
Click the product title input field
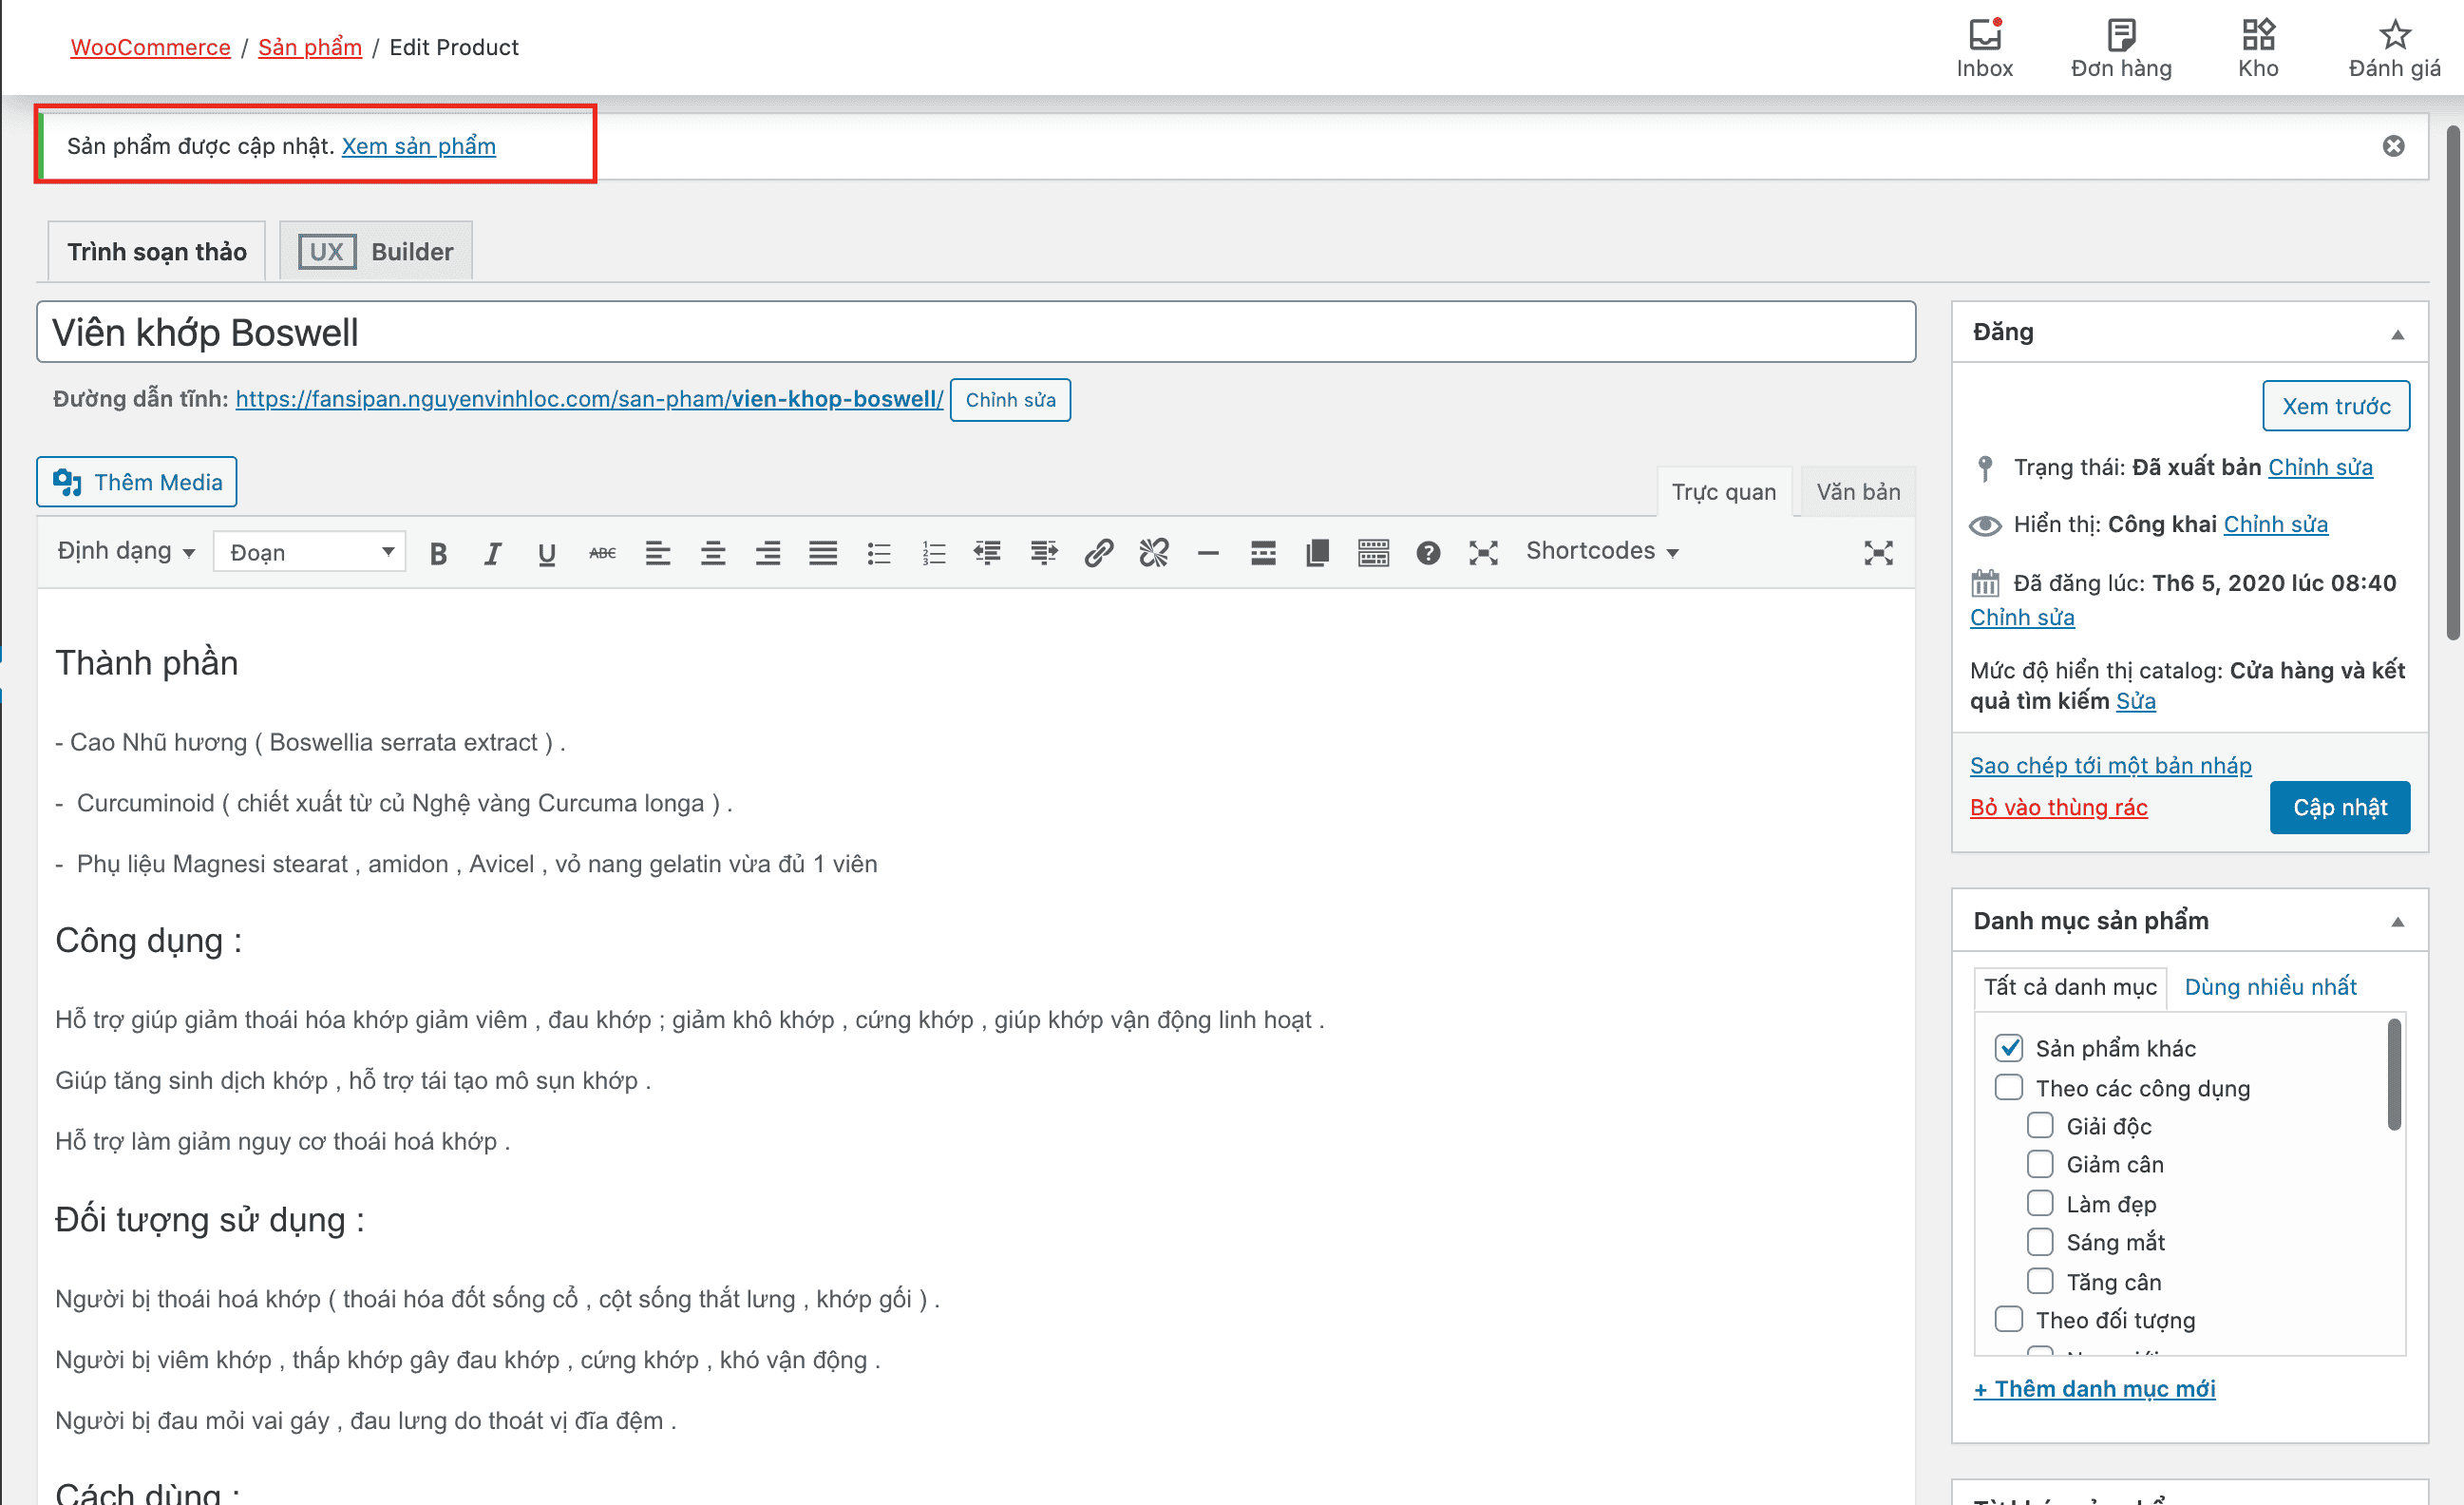pos(975,332)
